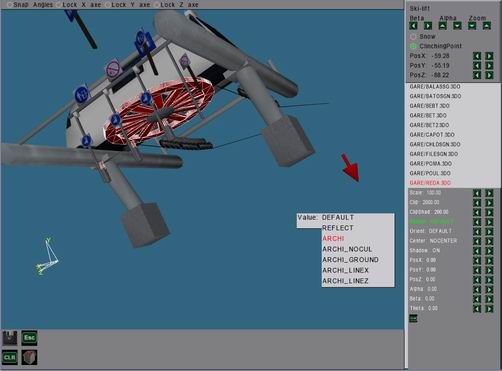This screenshot has width=502, height=371.
Task: Click the small green button below Theta row
Action: pos(413,319)
